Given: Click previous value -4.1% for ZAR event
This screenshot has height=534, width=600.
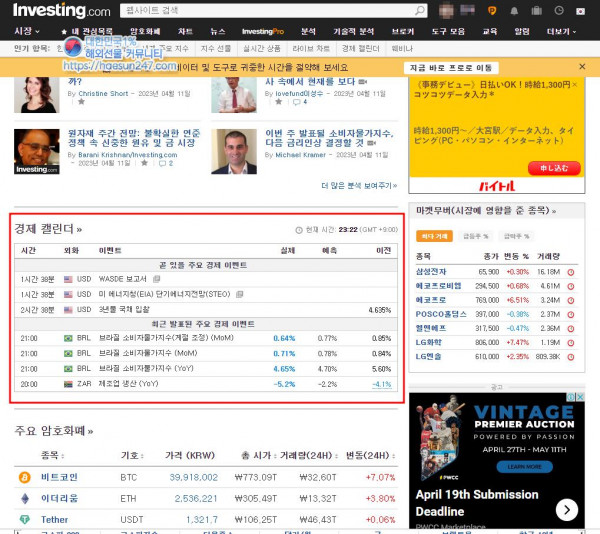Looking at the screenshot, I should (382, 384).
